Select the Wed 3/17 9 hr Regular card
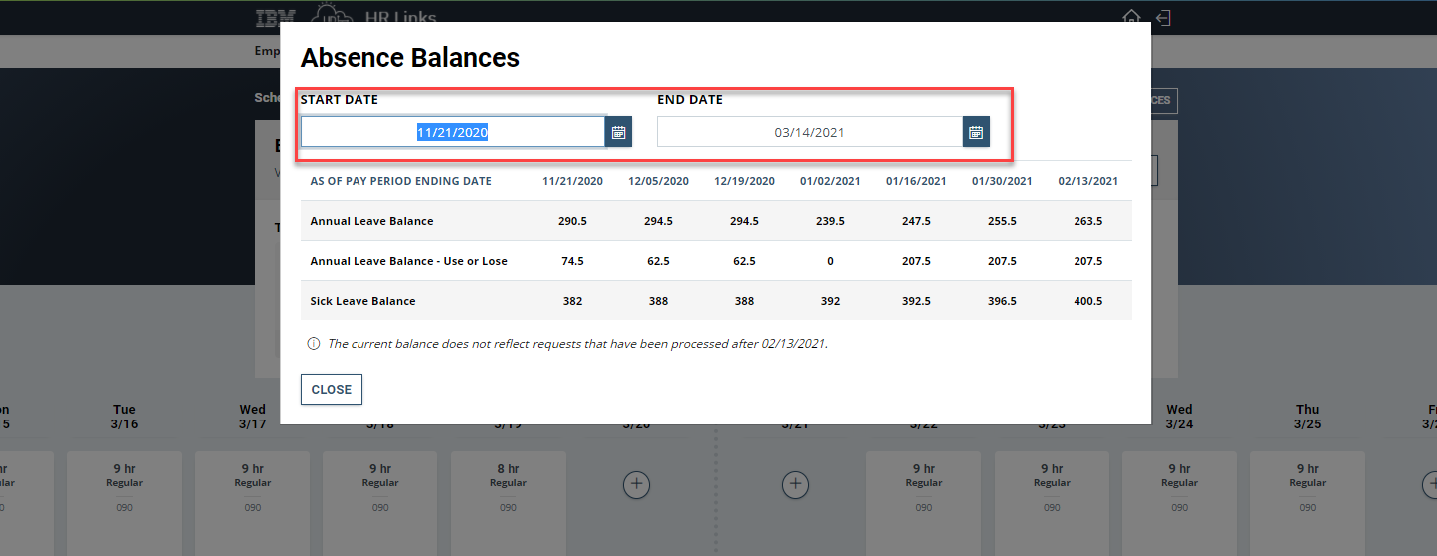The width and height of the screenshot is (1437, 556). 252,503
